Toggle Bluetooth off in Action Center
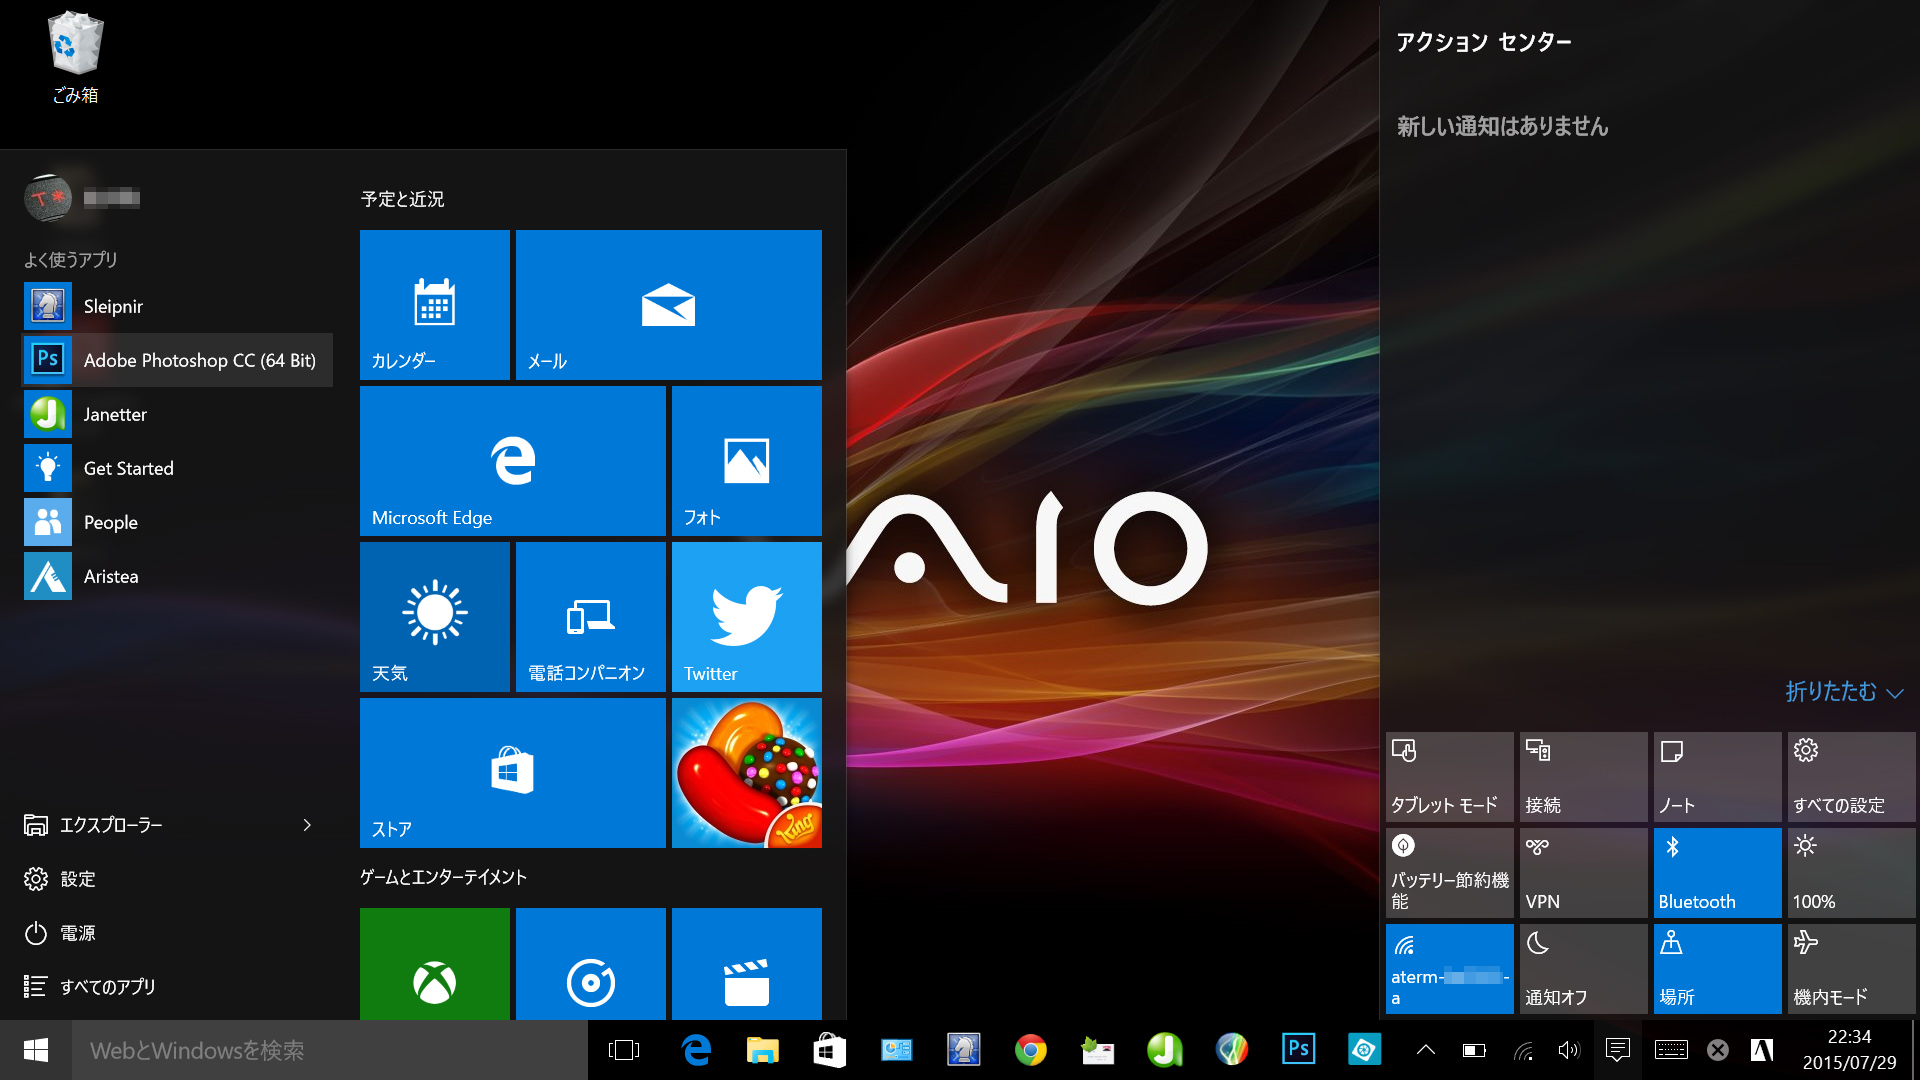Screen dimensions: 1920x1080 (x=1716, y=872)
